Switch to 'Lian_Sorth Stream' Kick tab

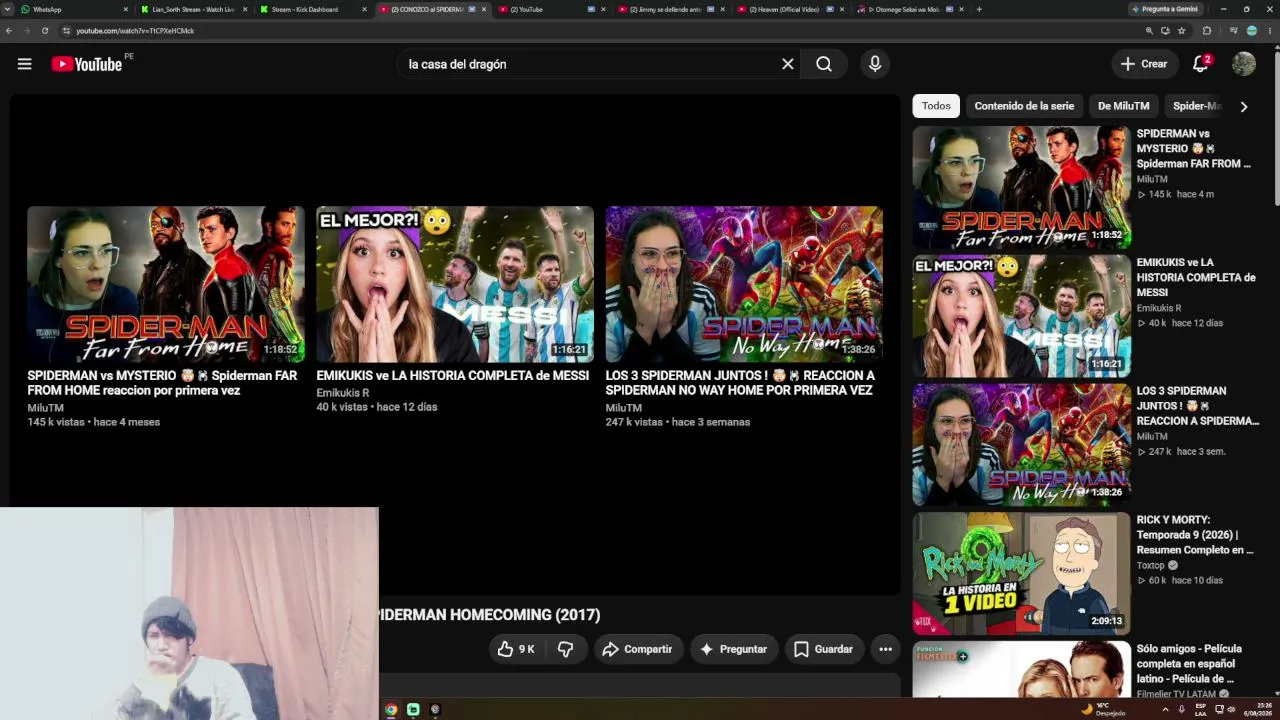194,9
